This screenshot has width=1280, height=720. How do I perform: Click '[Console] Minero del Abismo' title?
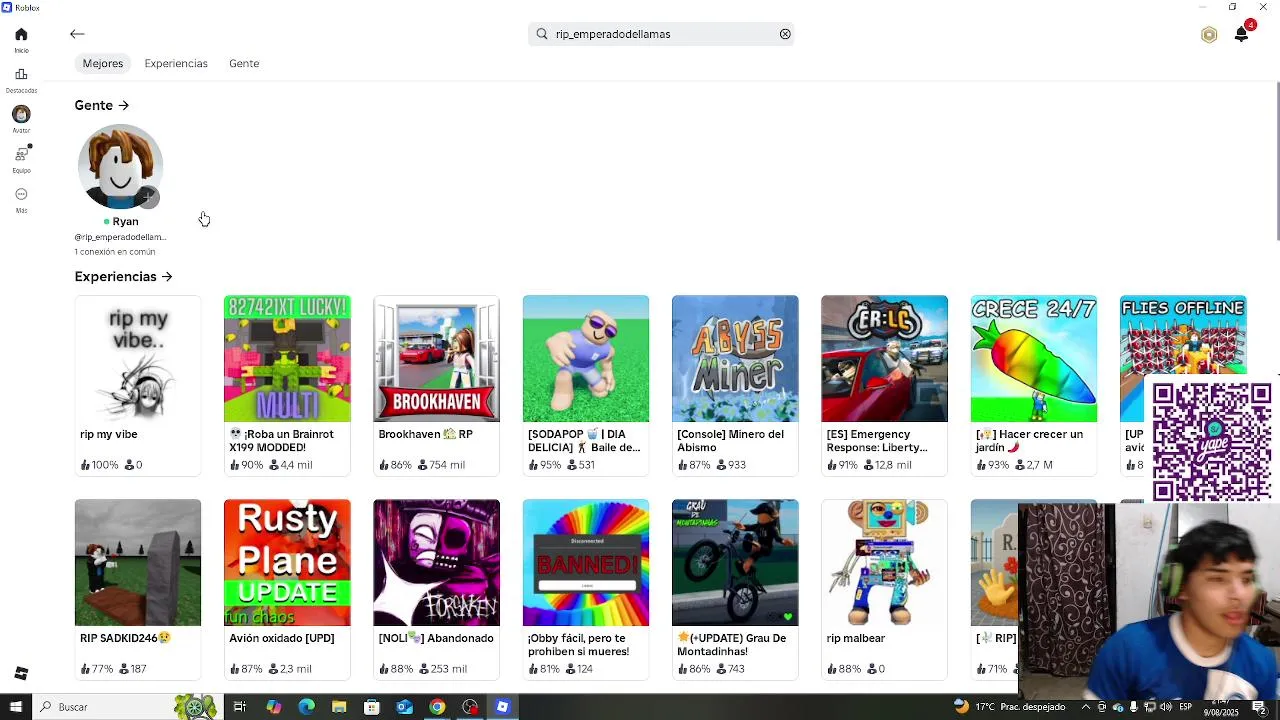[x=730, y=440]
